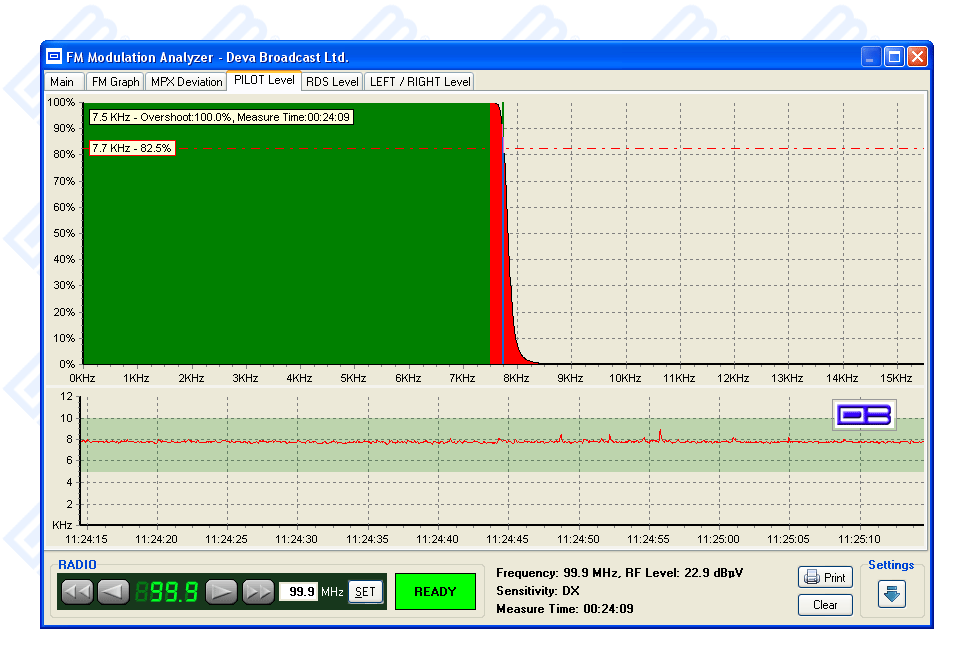This screenshot has height=669, width=974.
Task: Click the single step tune-down arrow
Action: [113, 591]
